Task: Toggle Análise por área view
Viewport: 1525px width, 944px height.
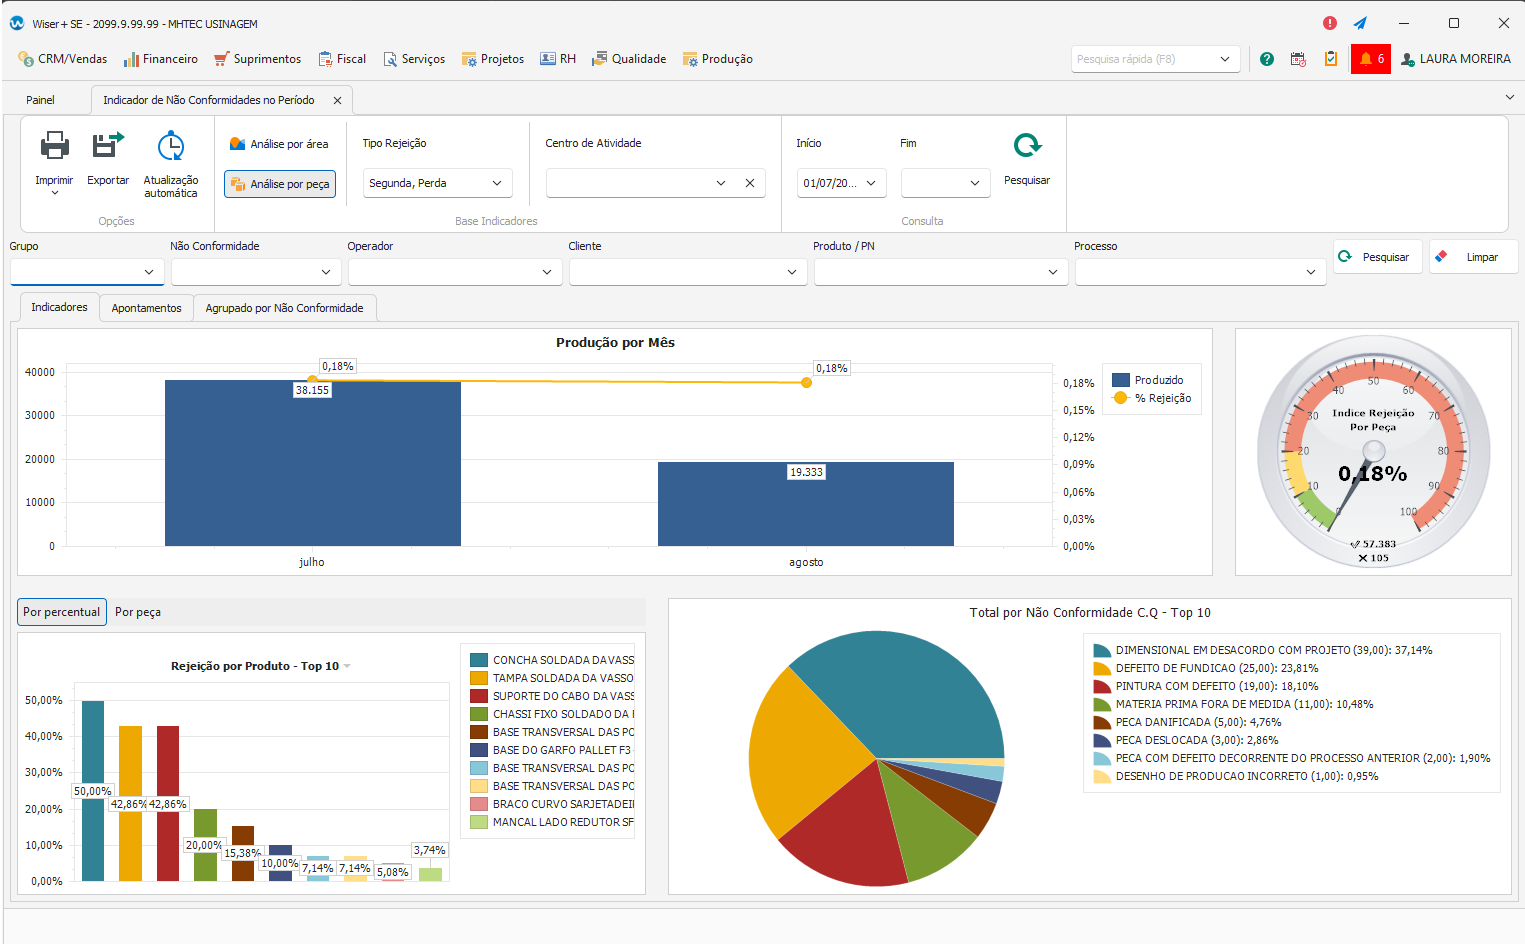Action: (x=279, y=144)
